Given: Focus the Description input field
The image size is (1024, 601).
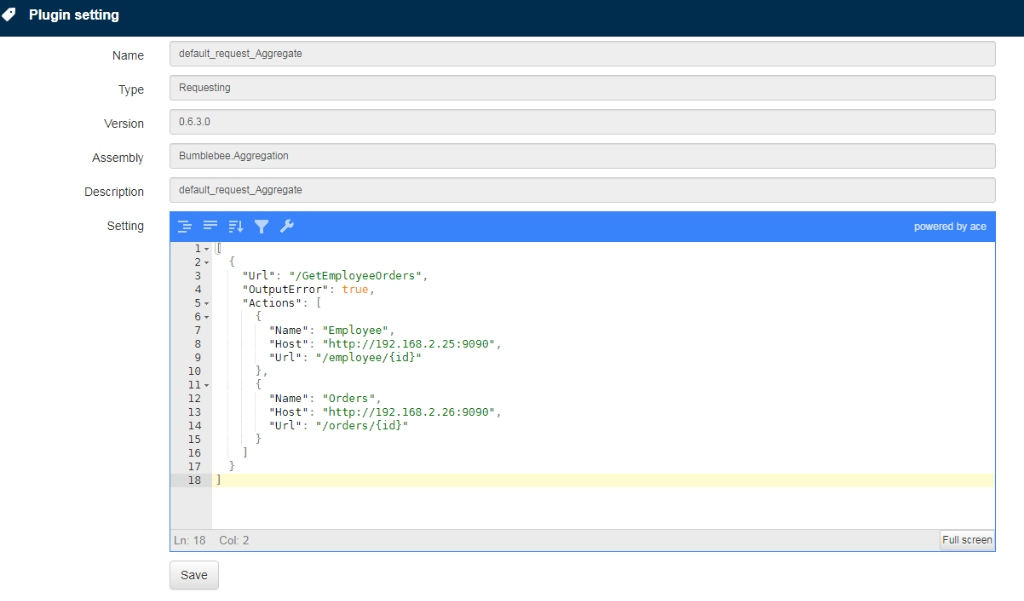Looking at the screenshot, I should (x=583, y=189).
